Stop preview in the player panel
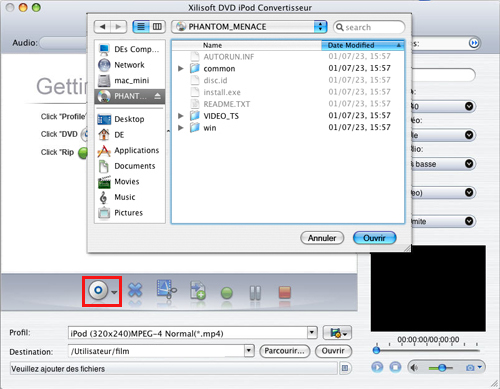 pyautogui.click(x=395, y=367)
